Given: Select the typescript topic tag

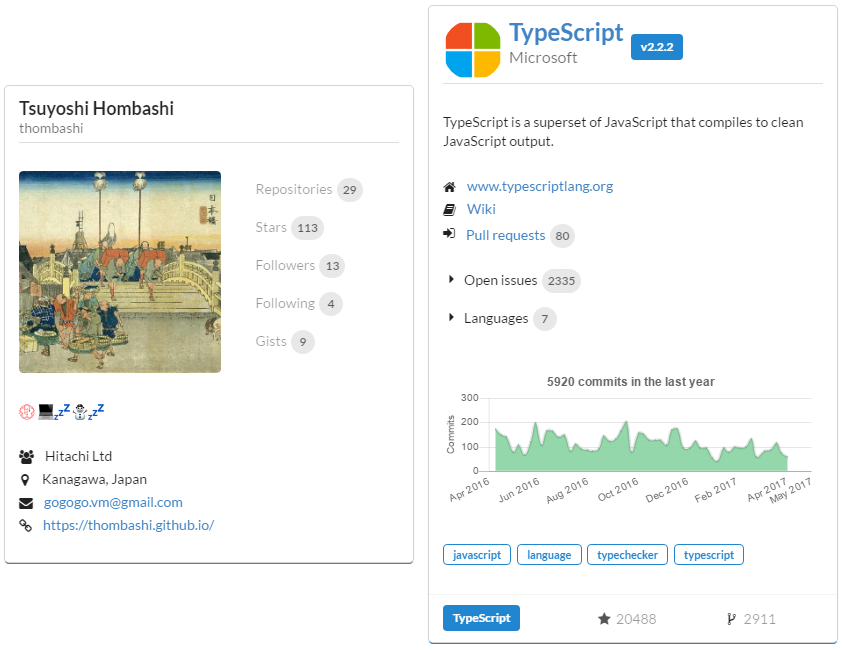Looking at the screenshot, I should click(709, 555).
